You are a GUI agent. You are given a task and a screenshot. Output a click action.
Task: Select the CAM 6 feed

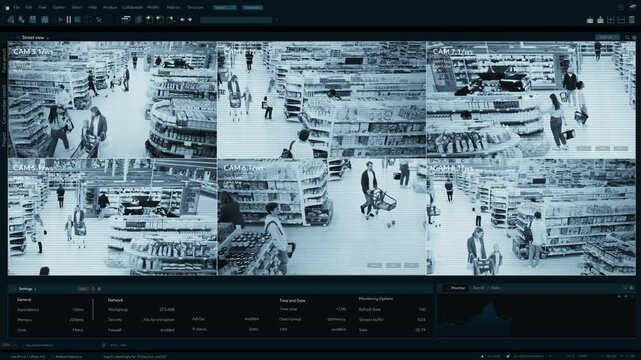pyautogui.click(x=322, y=217)
